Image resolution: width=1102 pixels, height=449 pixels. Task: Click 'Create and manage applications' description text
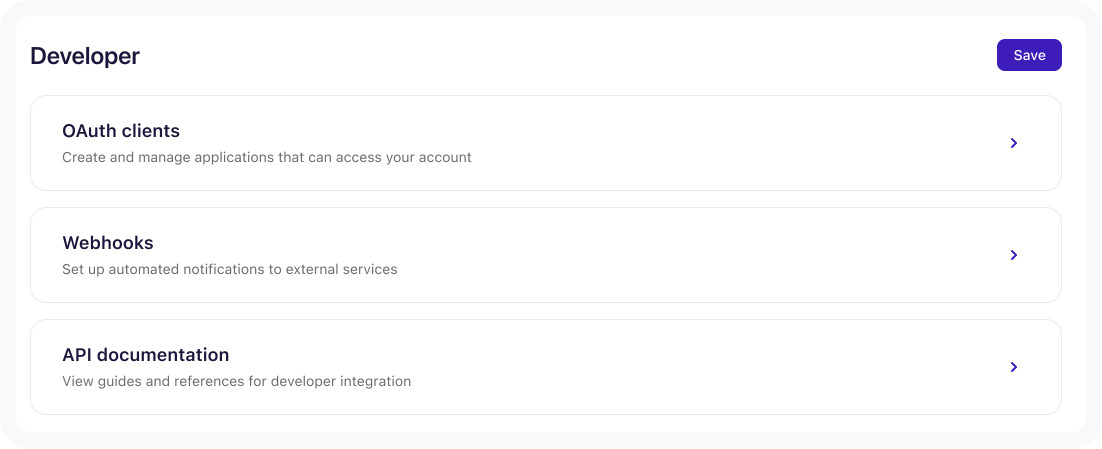[266, 157]
